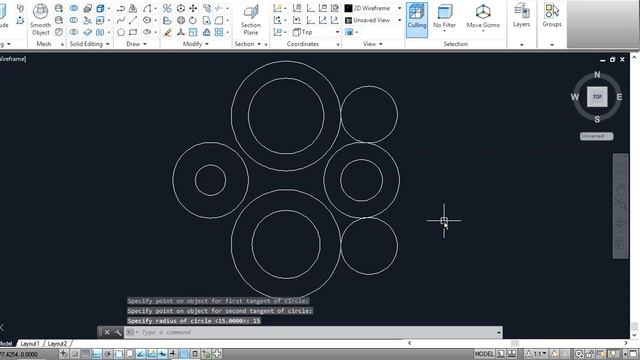Select the 3D Rotate modify tool
640x360 pixels.
tap(181, 20)
